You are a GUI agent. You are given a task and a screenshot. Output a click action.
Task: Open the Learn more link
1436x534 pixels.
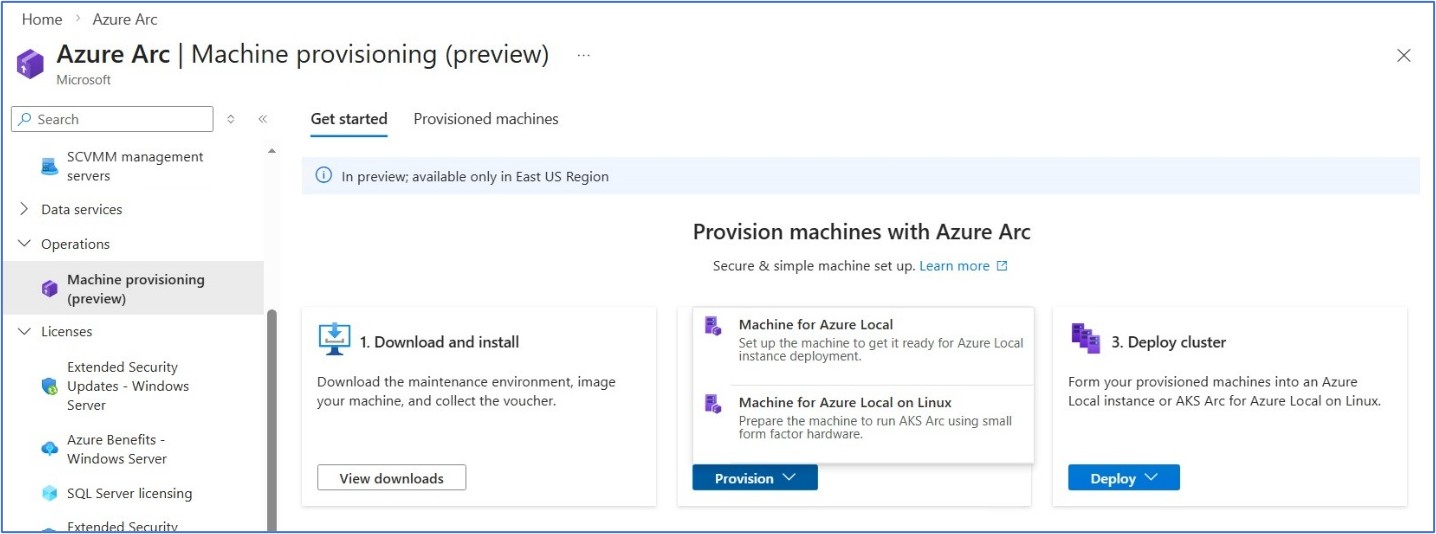tap(954, 266)
